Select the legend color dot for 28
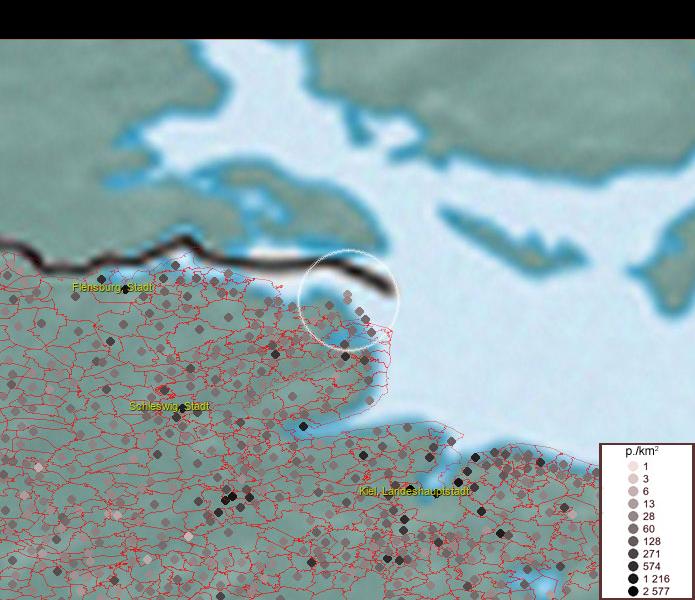Image resolution: width=695 pixels, height=600 pixels. pos(633,516)
